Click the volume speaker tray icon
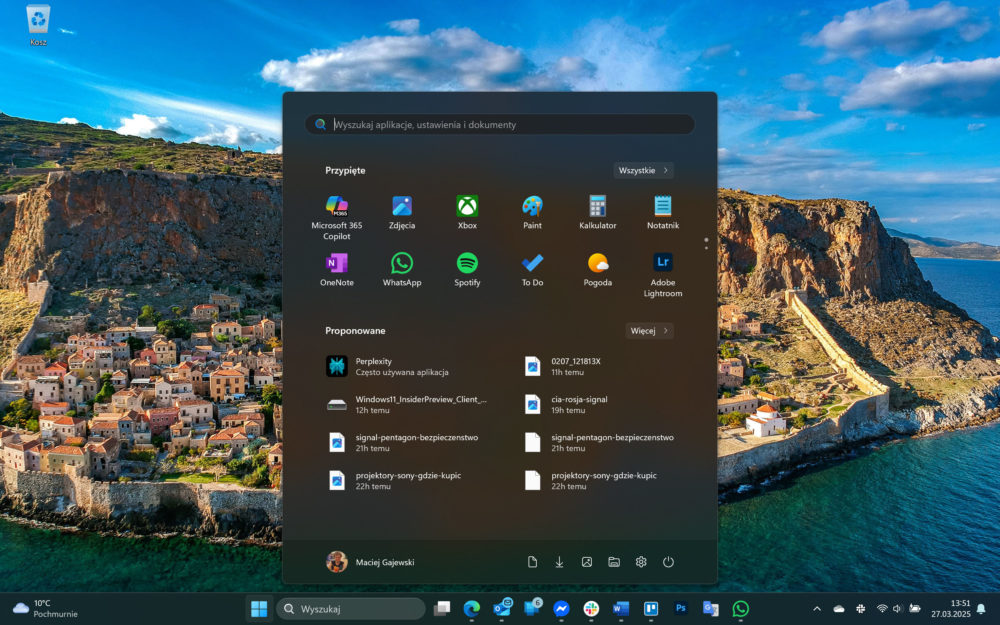This screenshot has width=1000, height=625. tap(897, 609)
